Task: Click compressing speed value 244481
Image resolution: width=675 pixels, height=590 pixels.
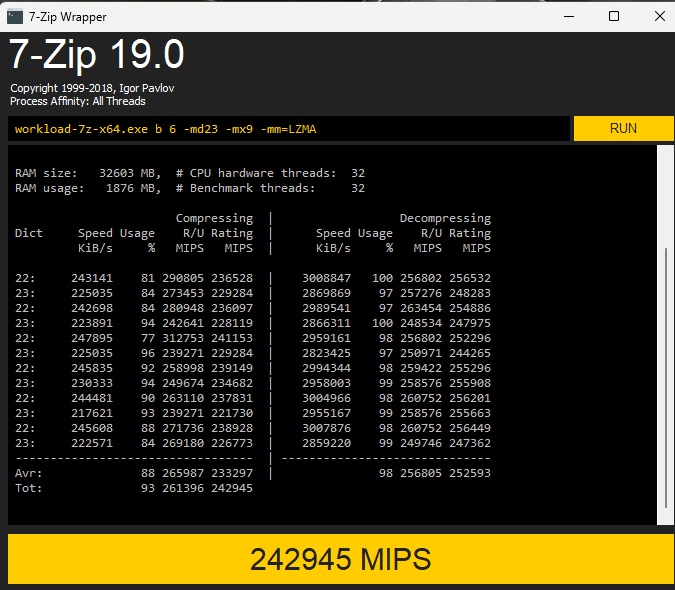Action: coord(92,398)
